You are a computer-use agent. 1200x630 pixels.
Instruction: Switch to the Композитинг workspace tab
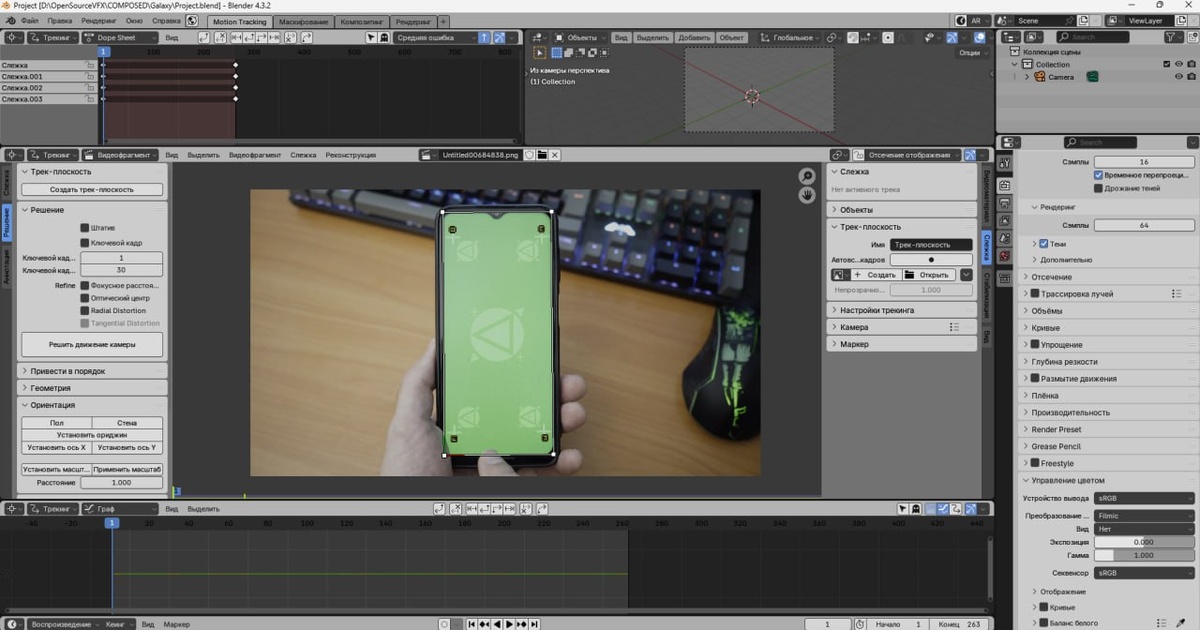pos(361,21)
